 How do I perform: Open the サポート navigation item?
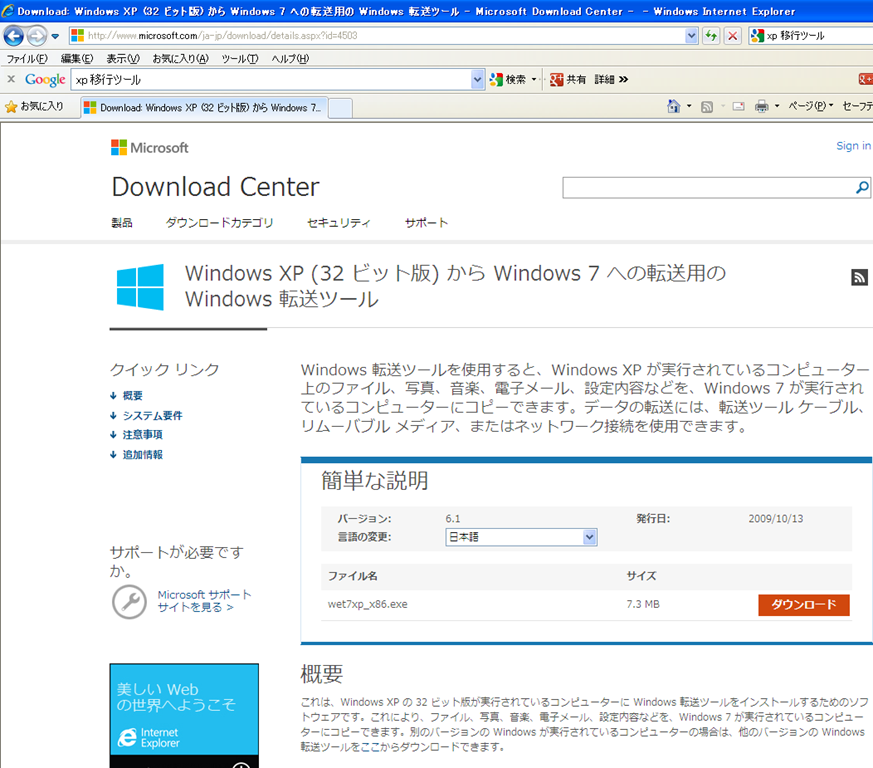coord(426,223)
